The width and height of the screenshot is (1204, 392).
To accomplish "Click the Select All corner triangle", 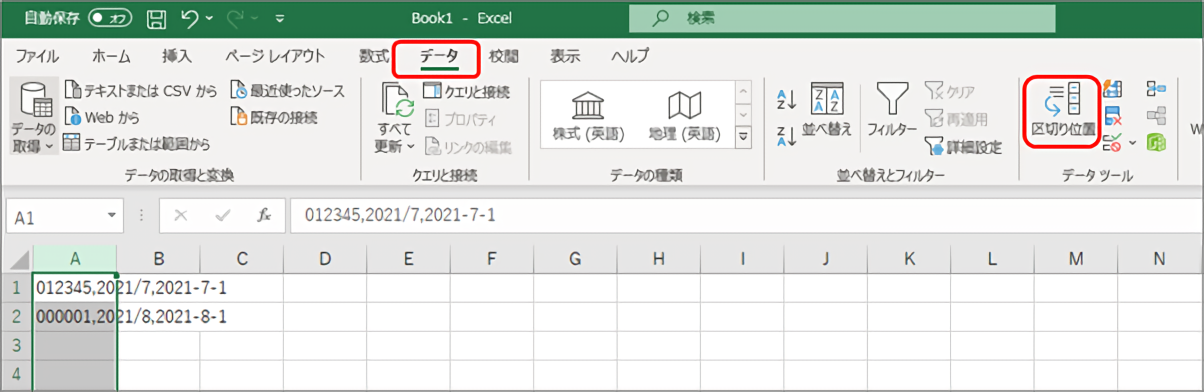I will [x=17, y=259].
